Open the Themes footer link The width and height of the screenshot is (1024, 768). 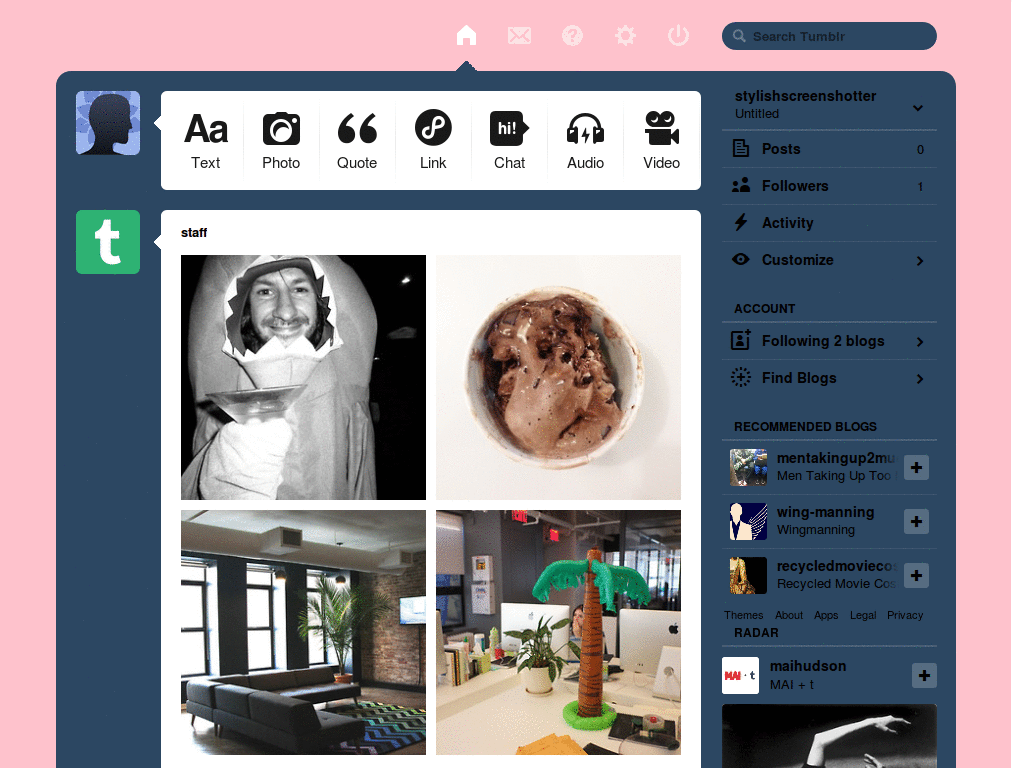[743, 615]
